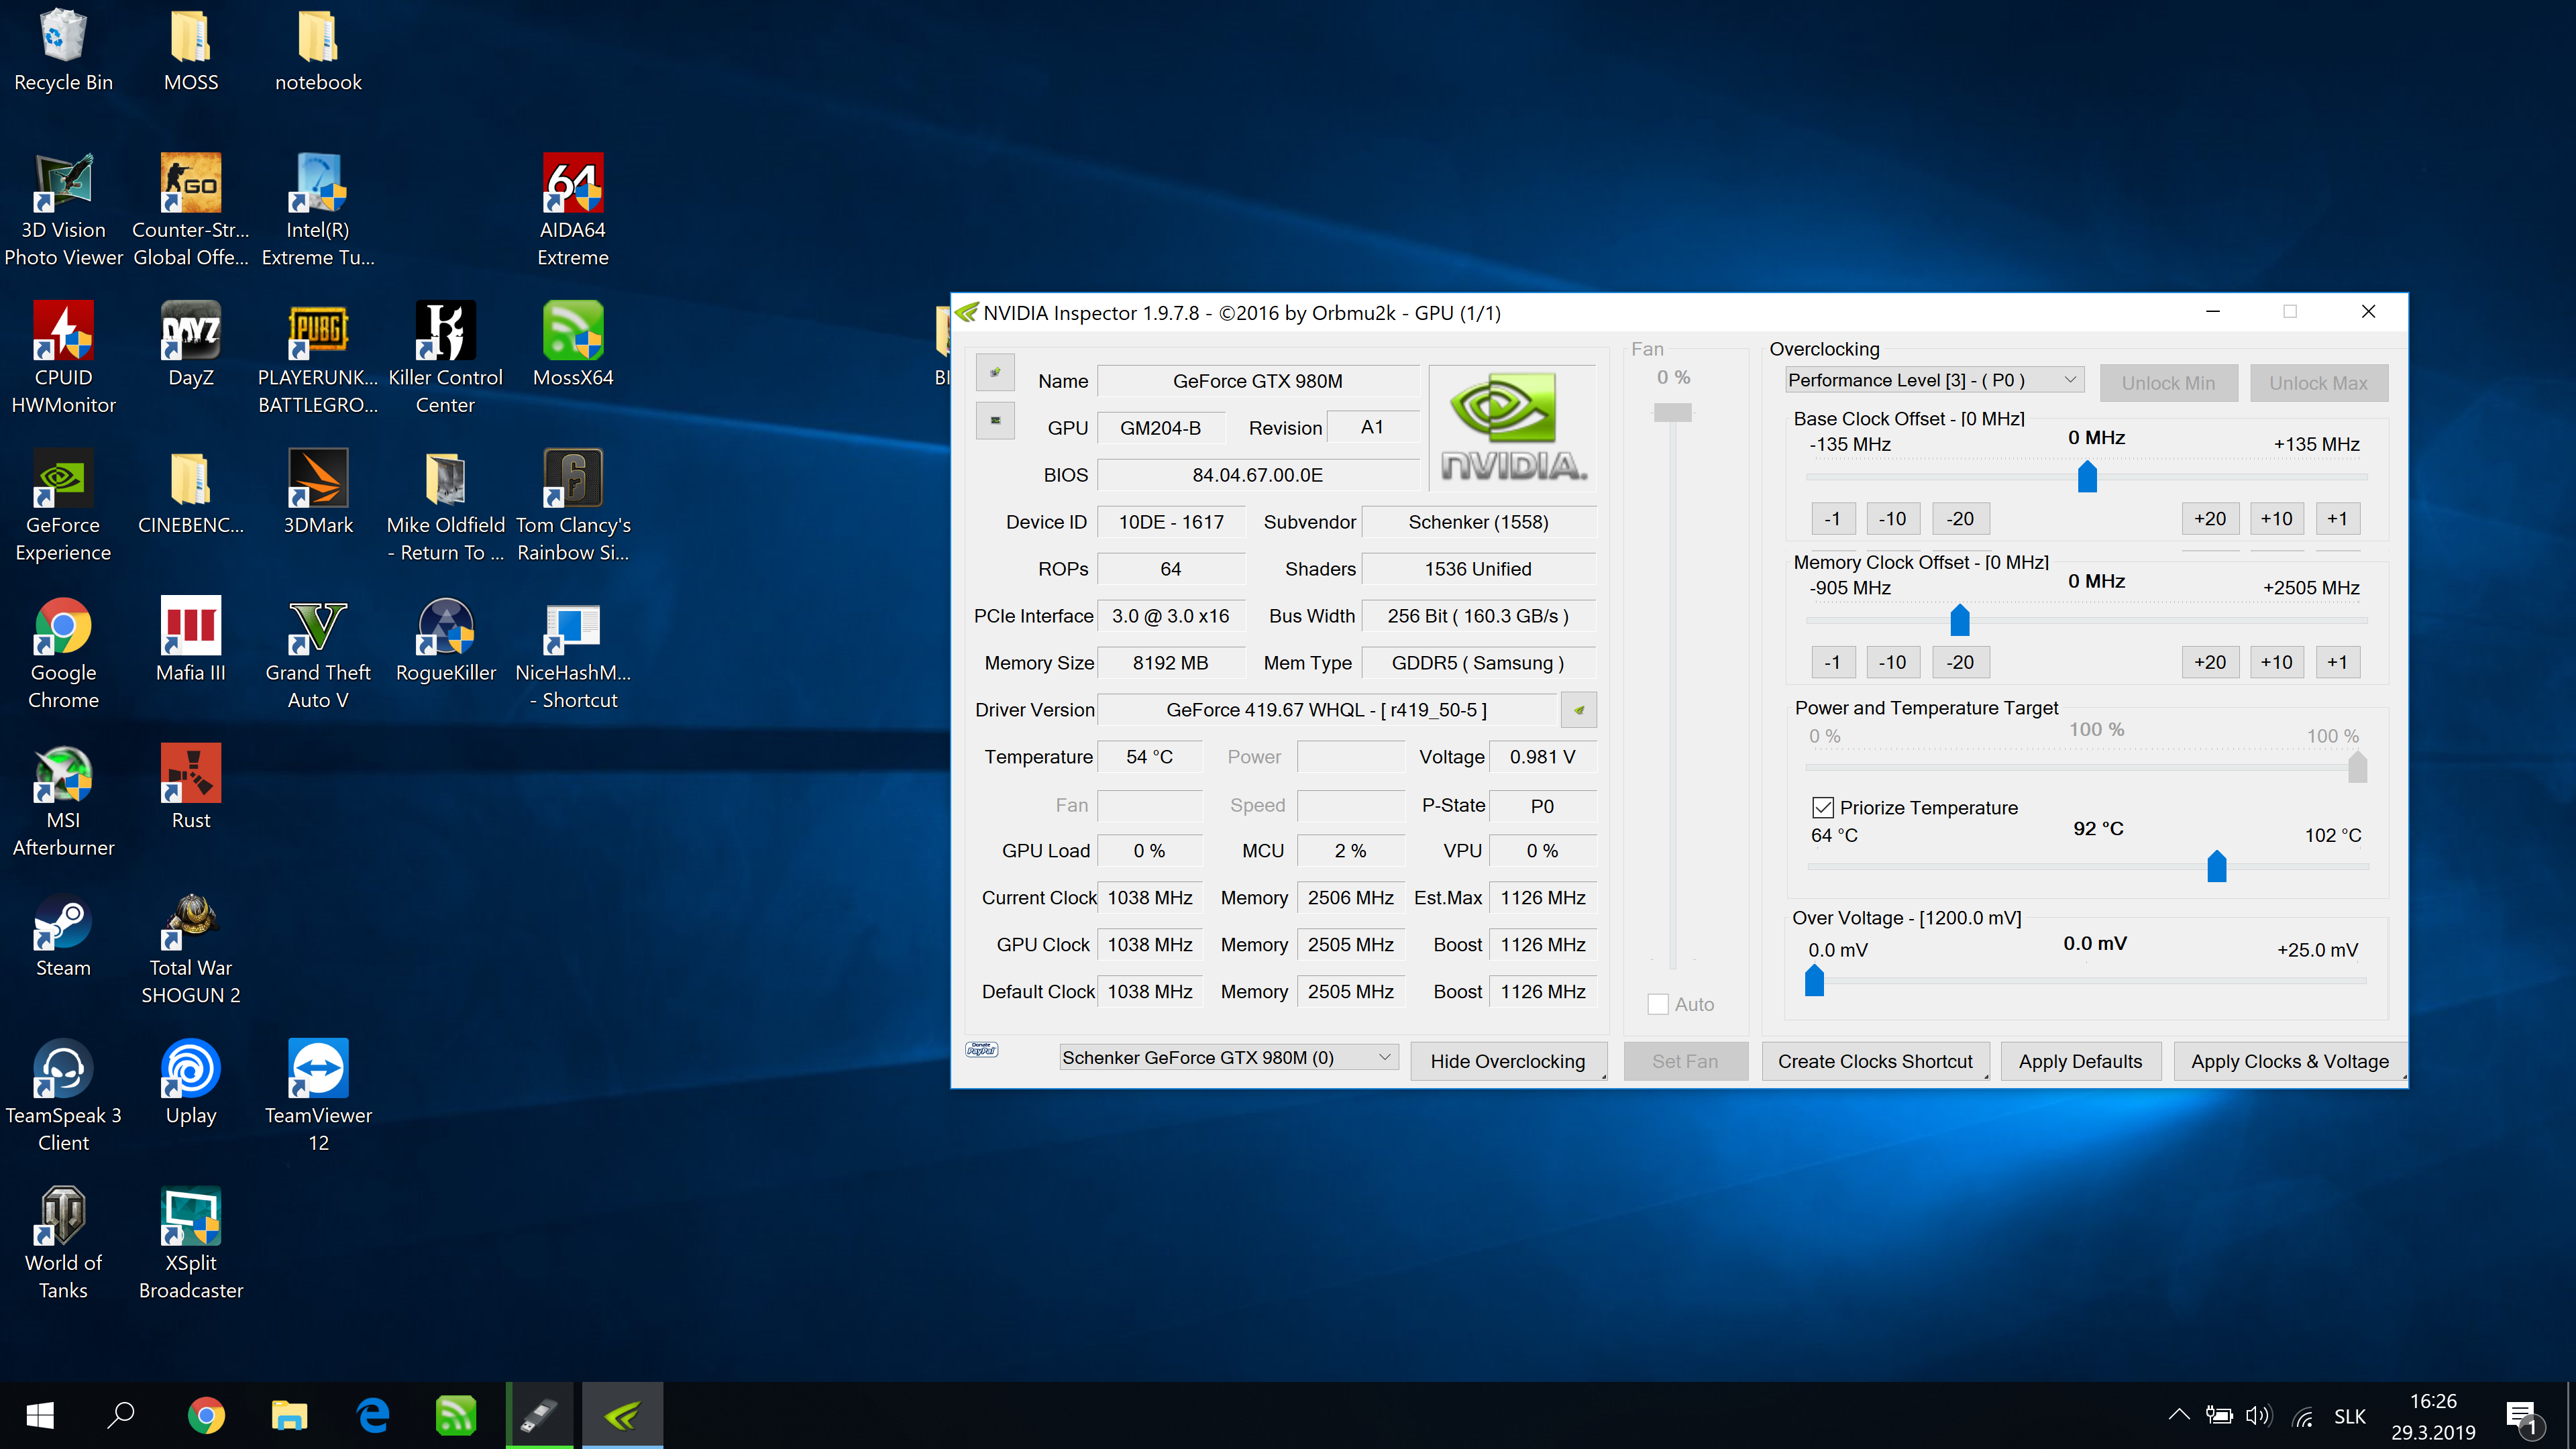Click the volume icon in system tray

tap(2258, 1415)
